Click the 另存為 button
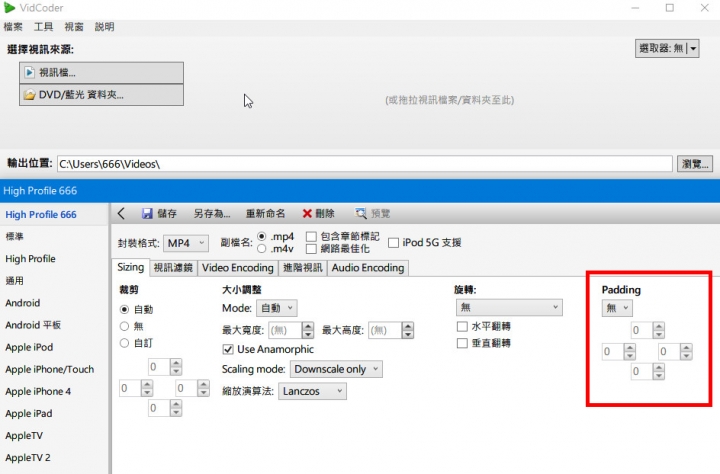The width and height of the screenshot is (720, 474). (212, 214)
